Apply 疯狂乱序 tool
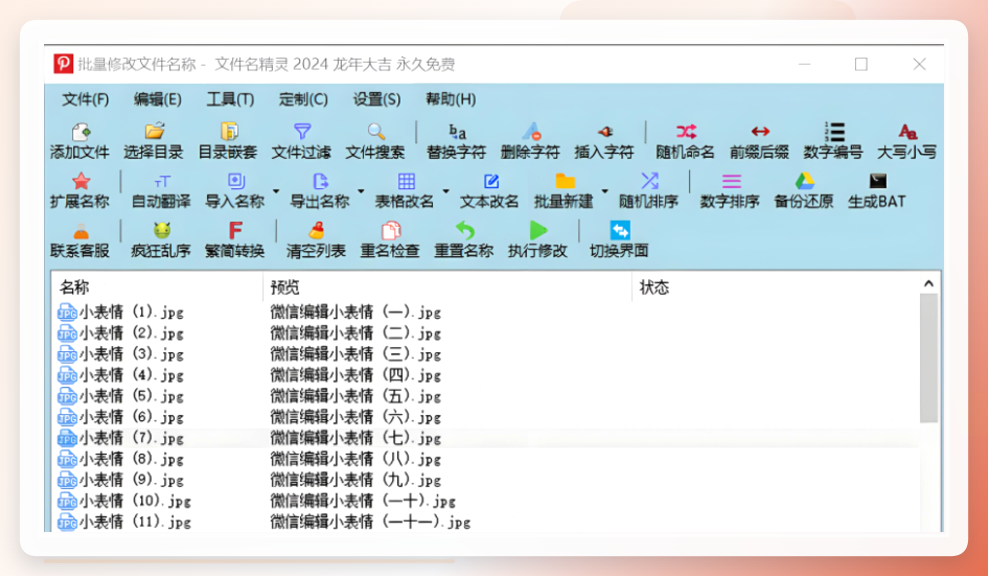988x576 pixels. 161,239
